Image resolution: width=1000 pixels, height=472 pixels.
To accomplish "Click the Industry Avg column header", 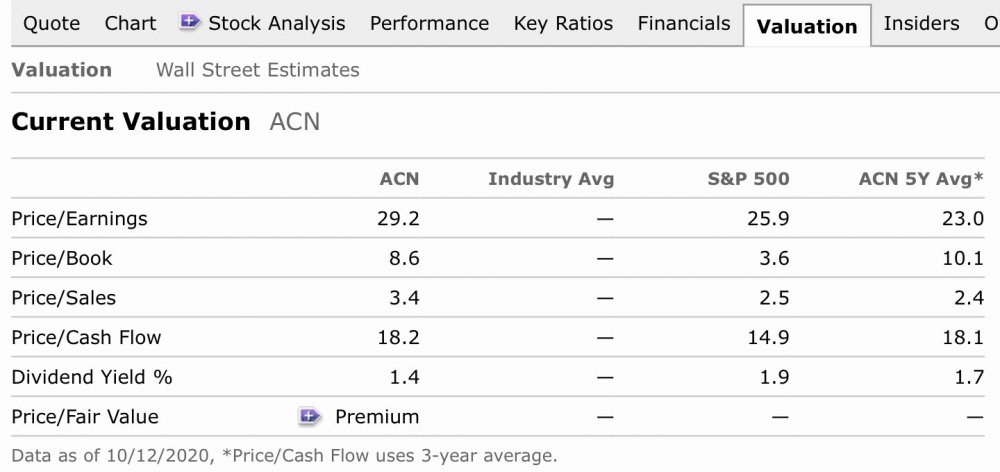I will click(x=551, y=179).
